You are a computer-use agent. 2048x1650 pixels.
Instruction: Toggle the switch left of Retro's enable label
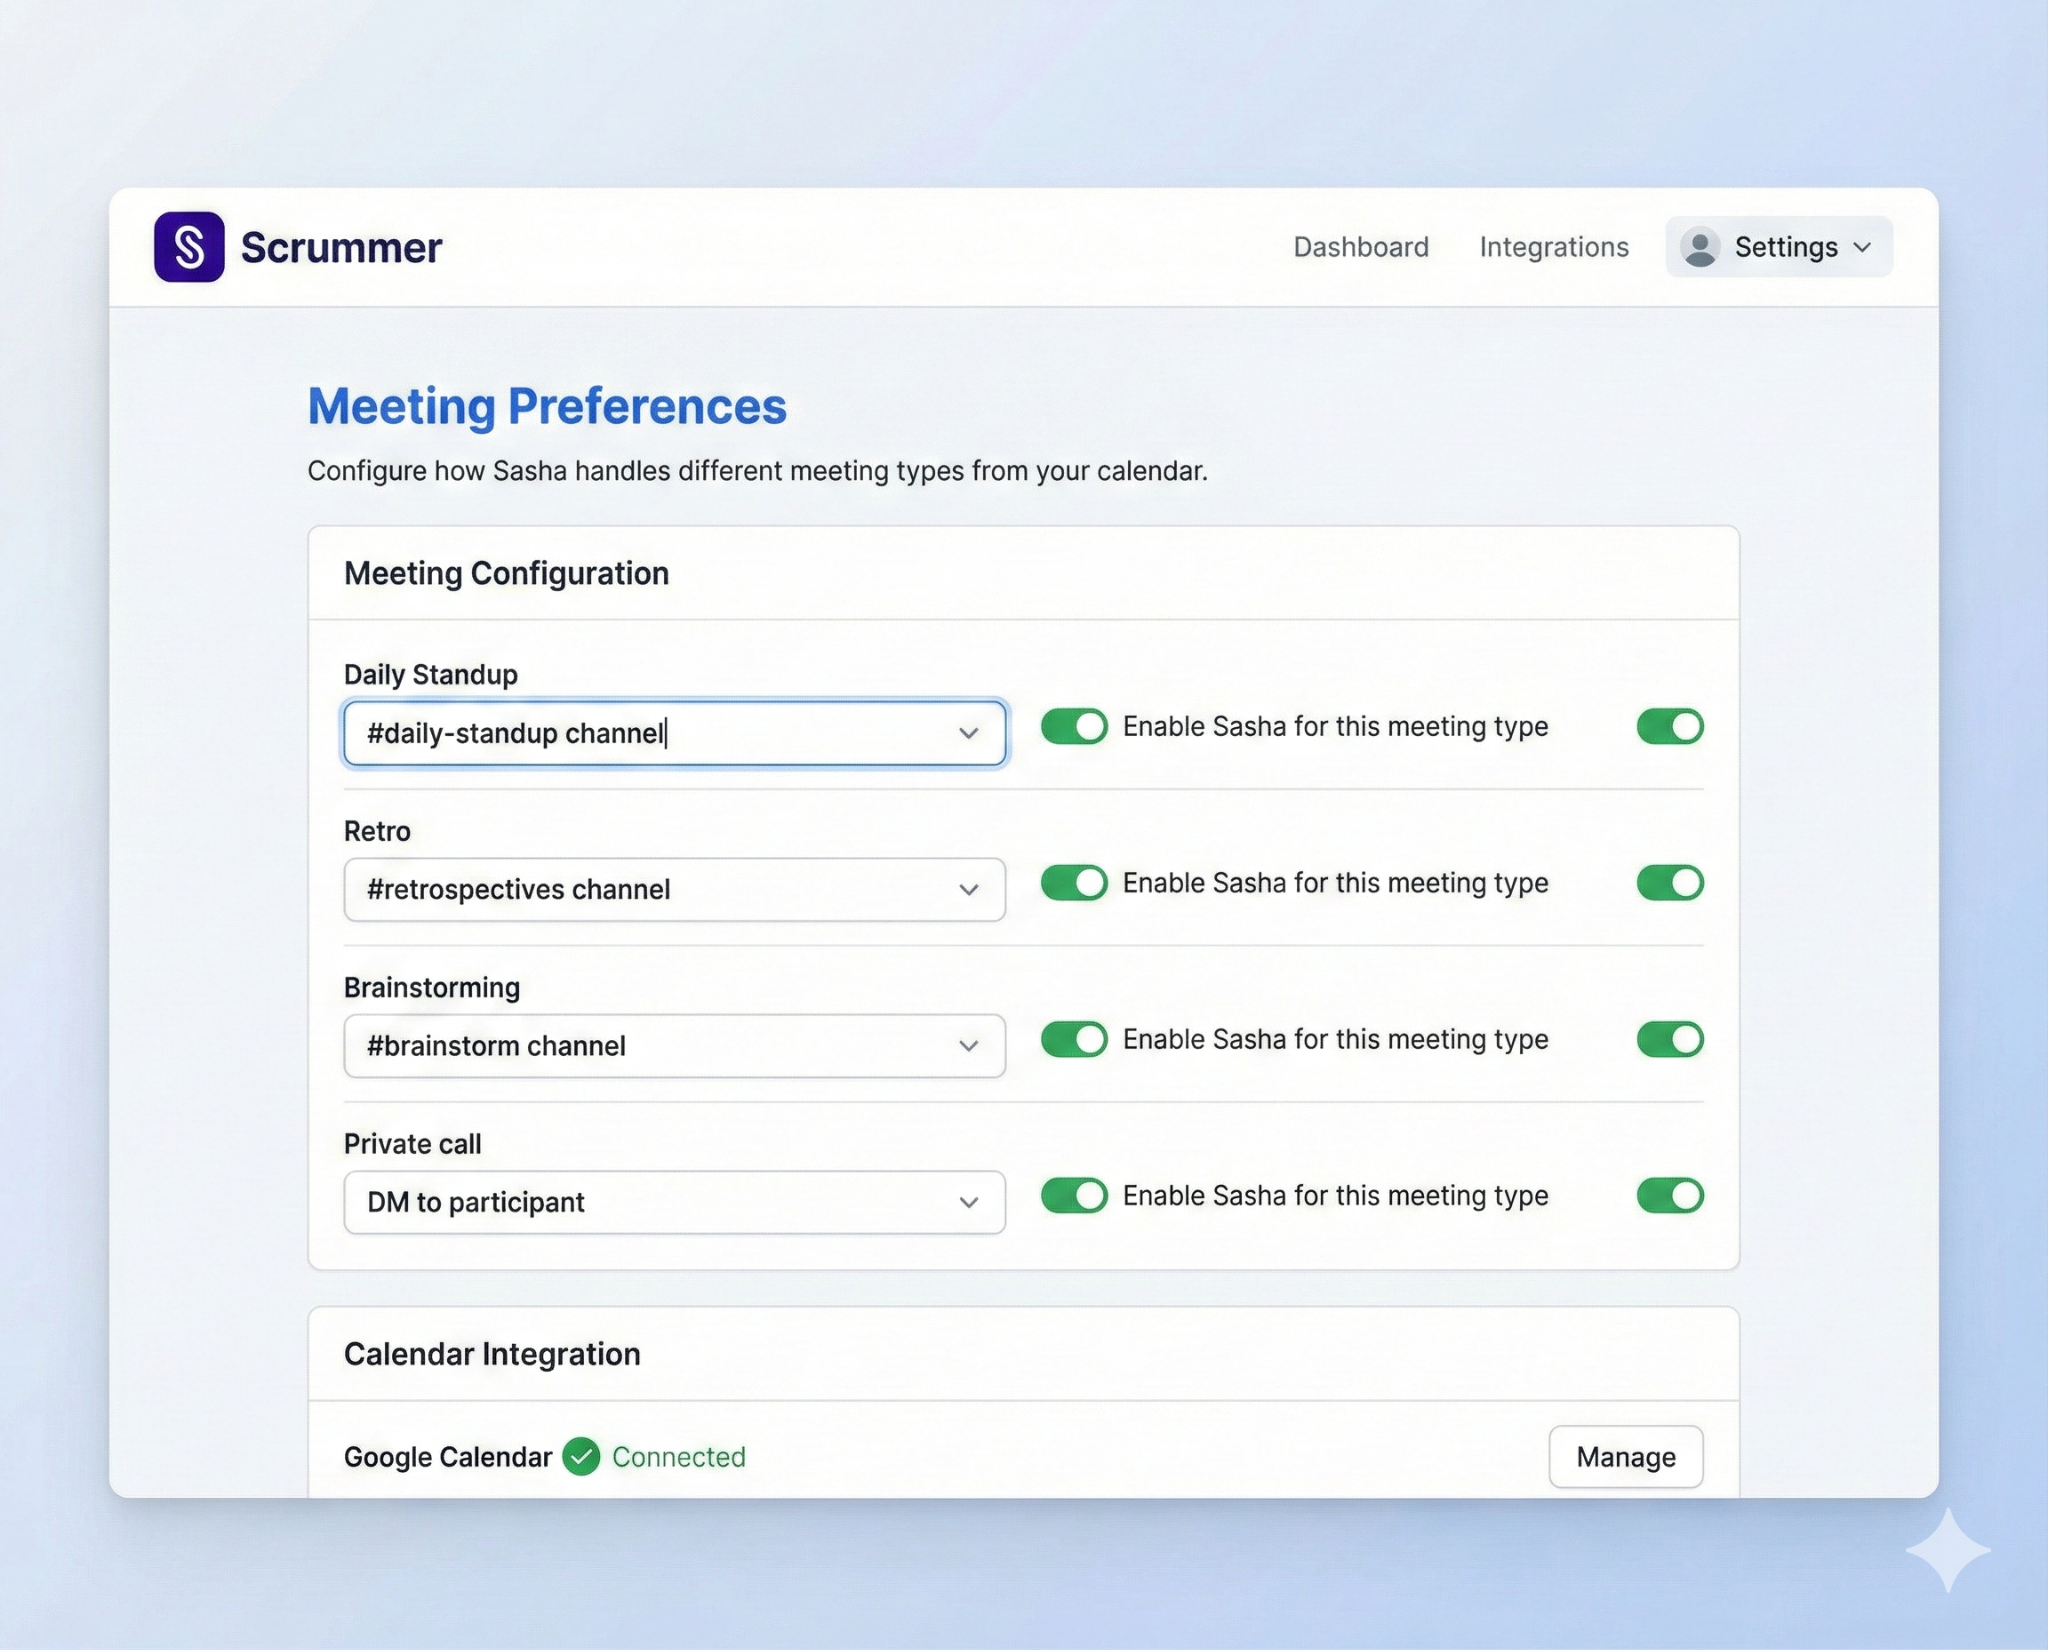click(1075, 883)
